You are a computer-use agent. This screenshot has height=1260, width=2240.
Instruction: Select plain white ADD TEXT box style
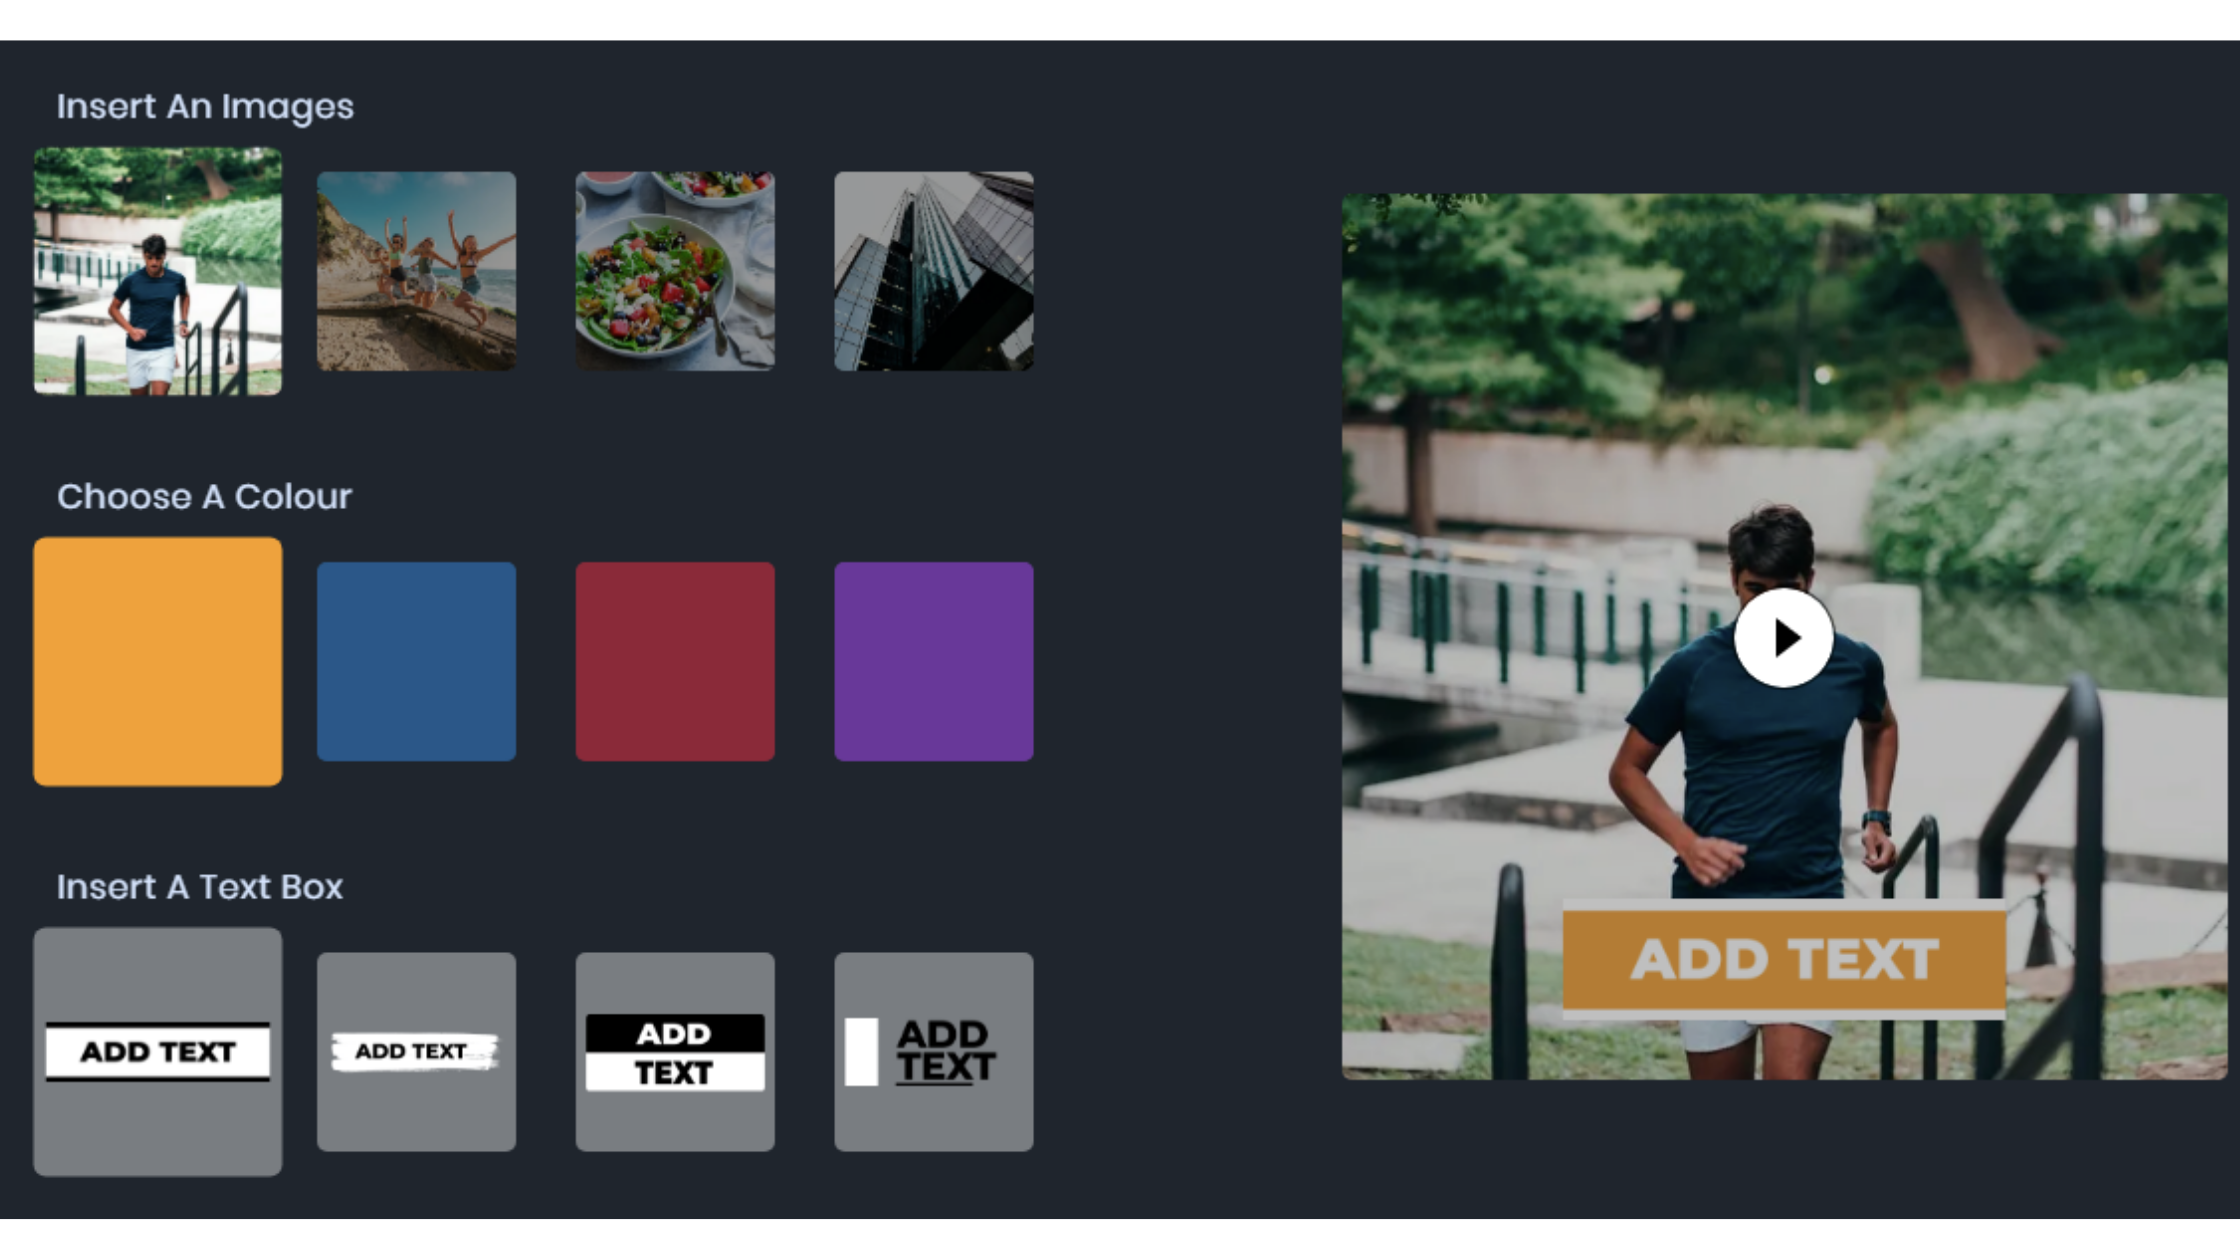coord(157,1051)
